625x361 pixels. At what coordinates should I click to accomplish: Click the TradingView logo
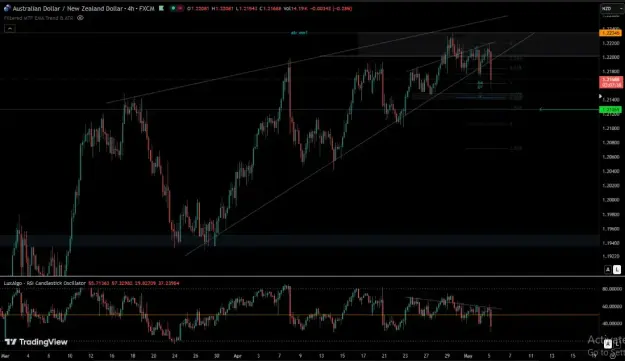[x=36, y=342]
